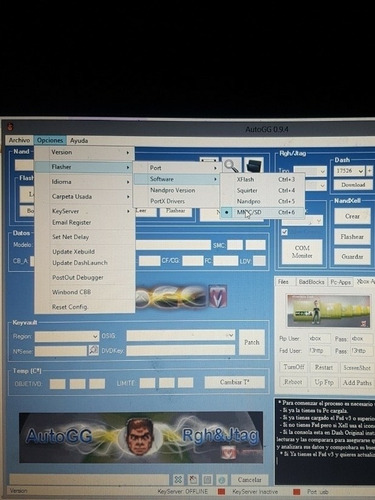
Task: Expand the KeyServer submenu
Action: 85,211
